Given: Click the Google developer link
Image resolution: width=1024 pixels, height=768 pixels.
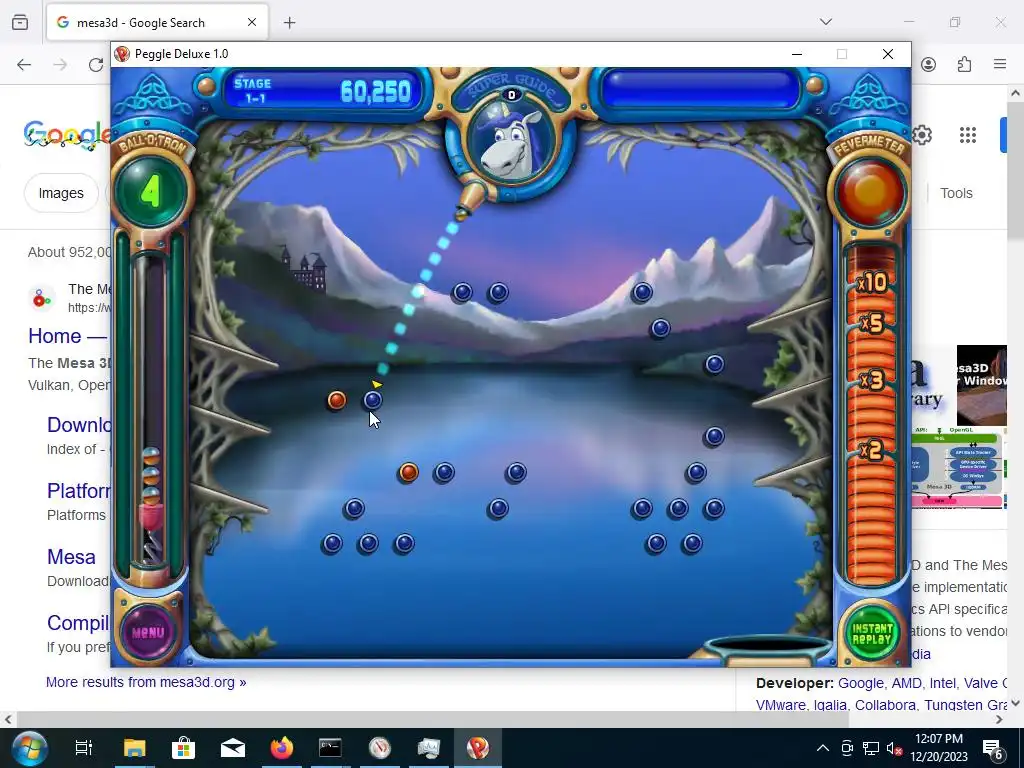Looking at the screenshot, I should [x=860, y=683].
